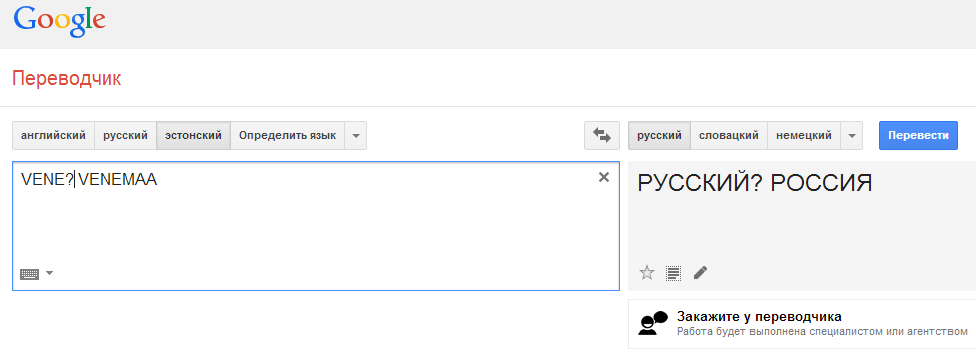Expand the target language dropdown arrow

pyautogui.click(x=852, y=136)
